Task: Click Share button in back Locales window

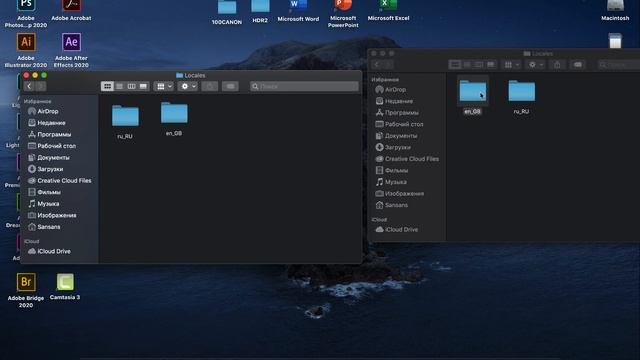Action: 557,64
